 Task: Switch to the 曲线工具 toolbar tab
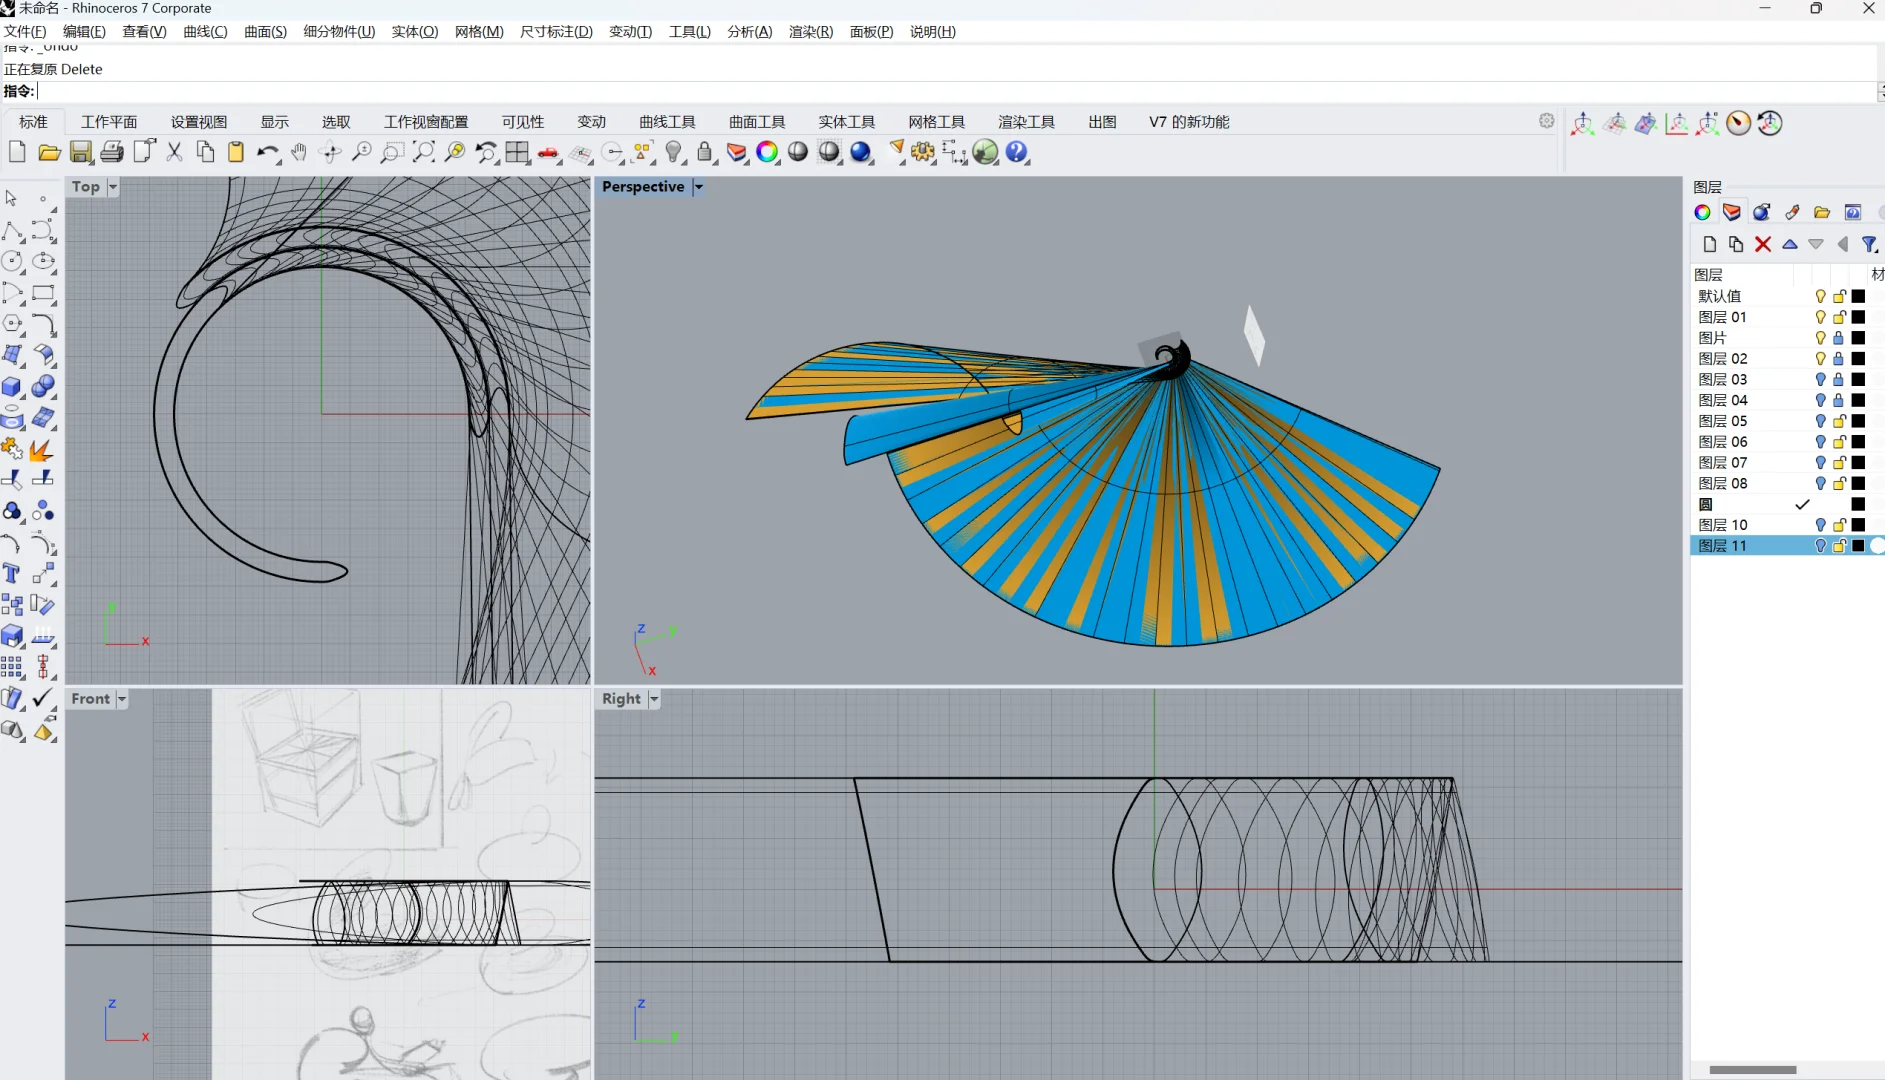[x=667, y=122]
